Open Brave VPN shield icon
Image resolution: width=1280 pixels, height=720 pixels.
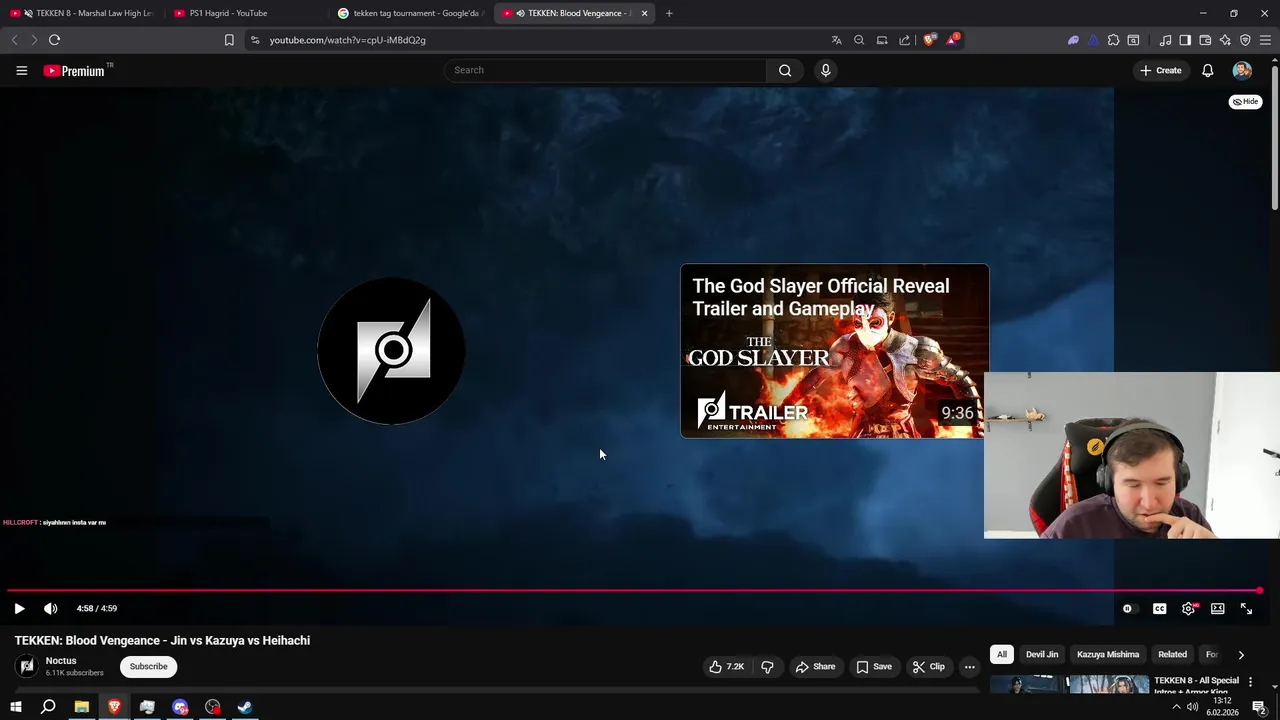(1245, 40)
